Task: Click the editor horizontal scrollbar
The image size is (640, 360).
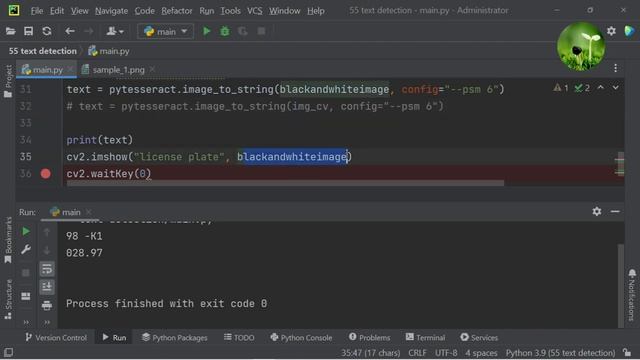Action: point(285,183)
